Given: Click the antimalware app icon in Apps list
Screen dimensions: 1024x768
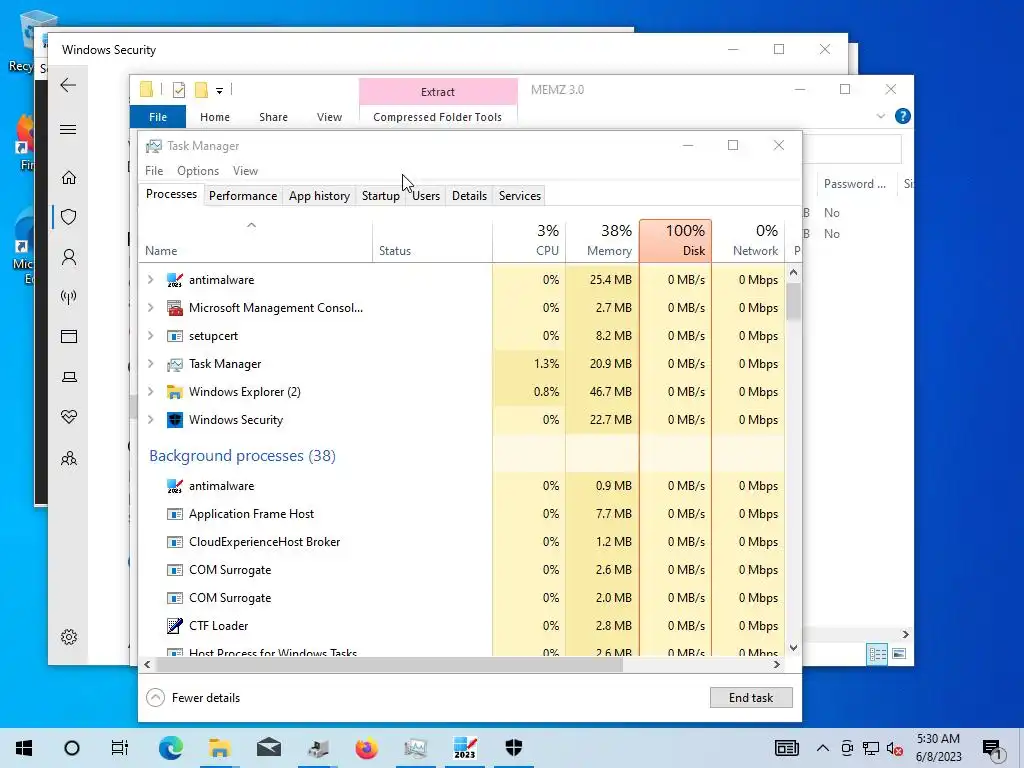Looking at the screenshot, I should point(174,280).
